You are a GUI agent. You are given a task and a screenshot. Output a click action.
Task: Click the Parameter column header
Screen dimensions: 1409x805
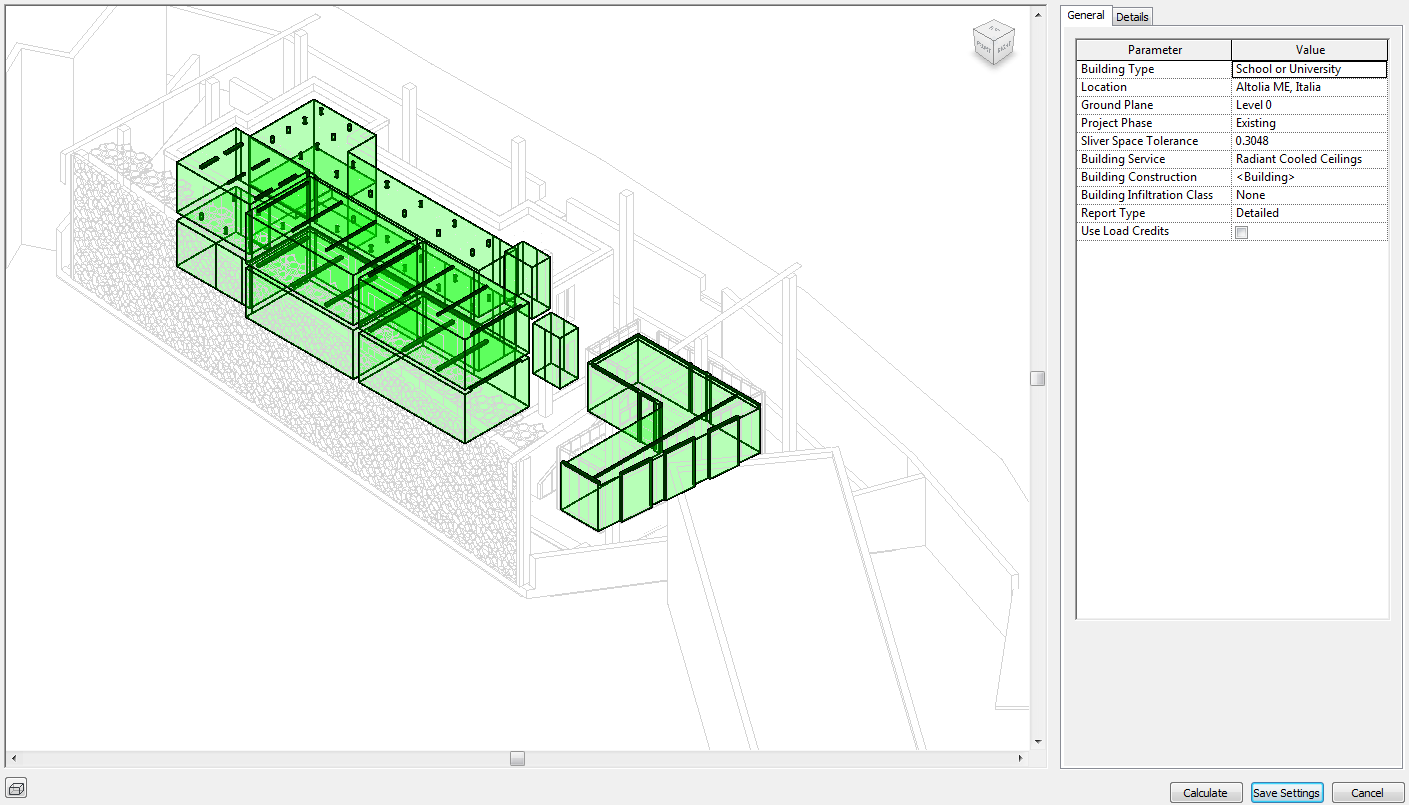pos(1154,50)
